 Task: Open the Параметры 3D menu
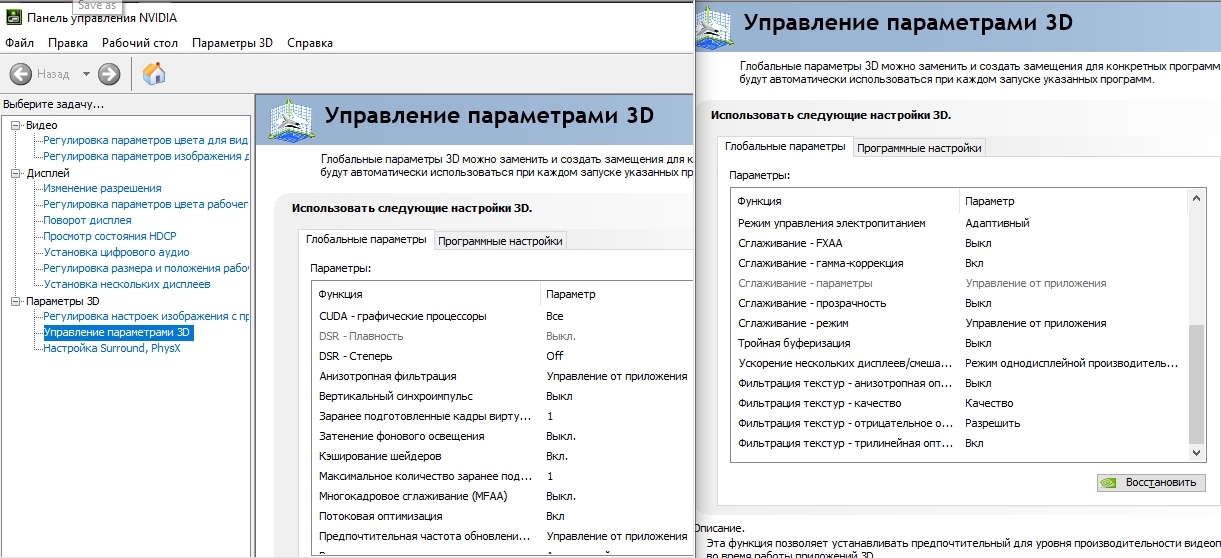click(232, 43)
